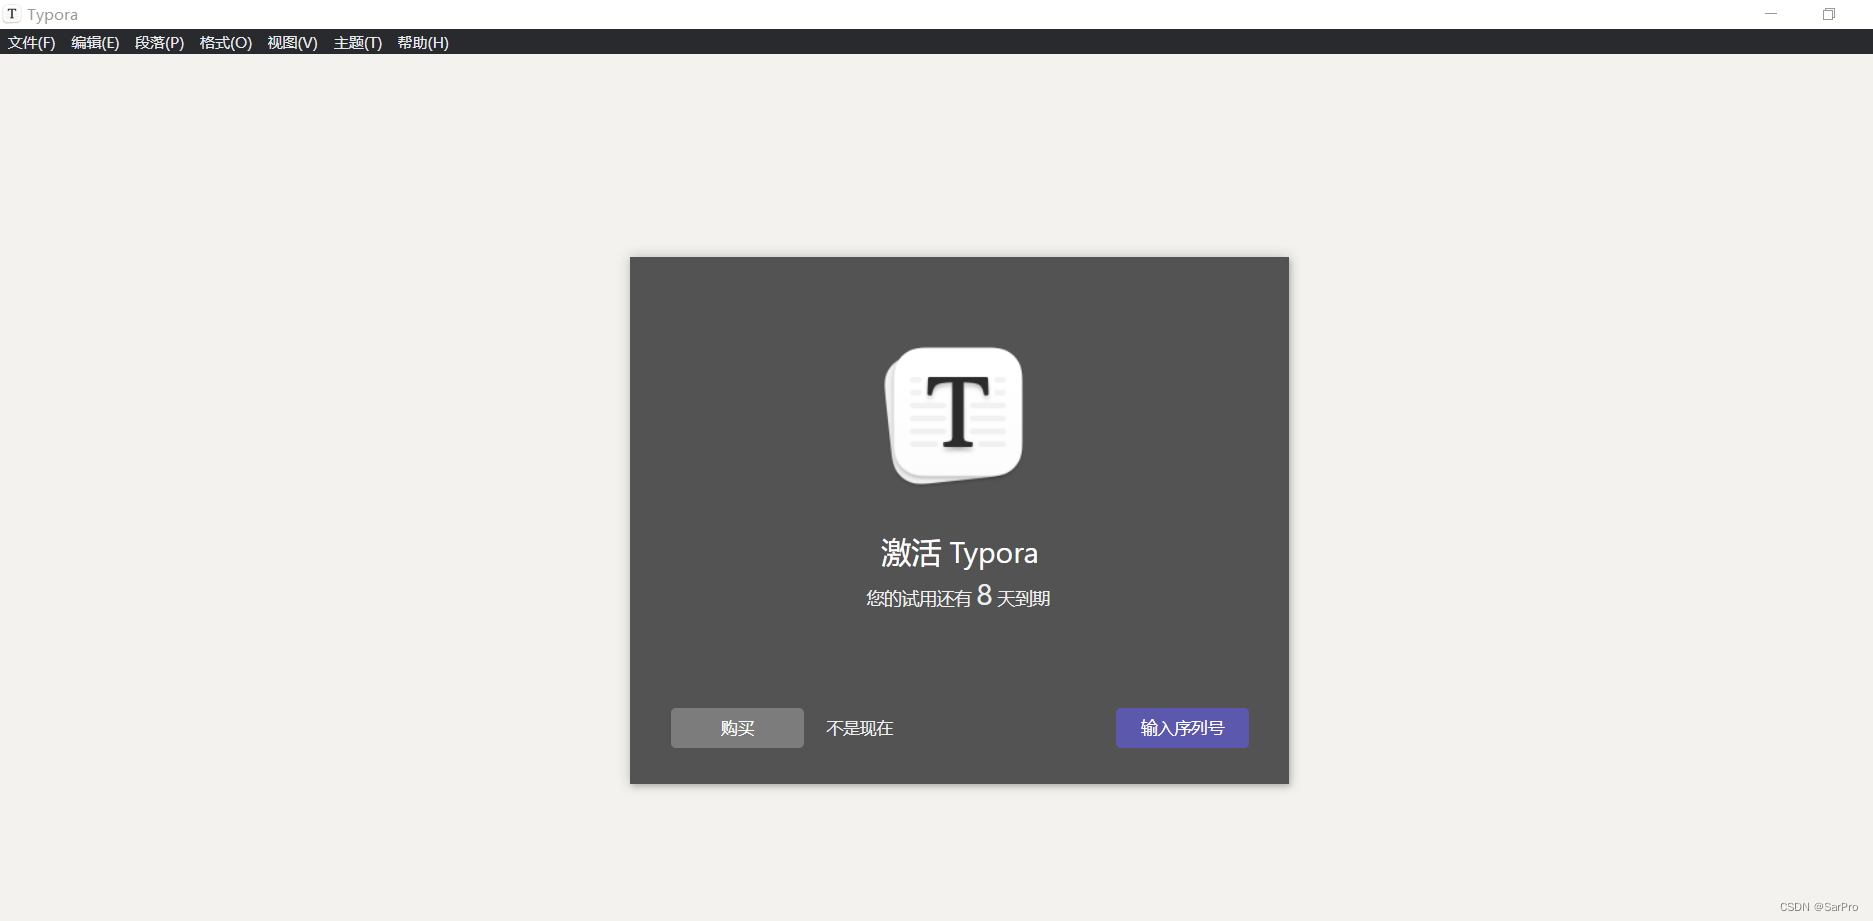This screenshot has width=1873, height=921.
Task: Click the 您的试用还有 trial text
Action: pos(918,599)
